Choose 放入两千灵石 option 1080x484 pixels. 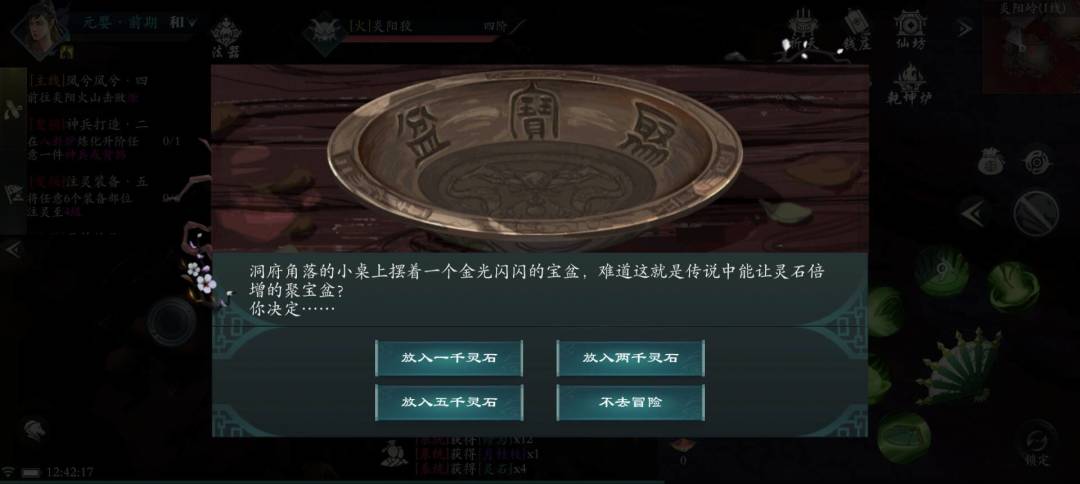point(630,358)
